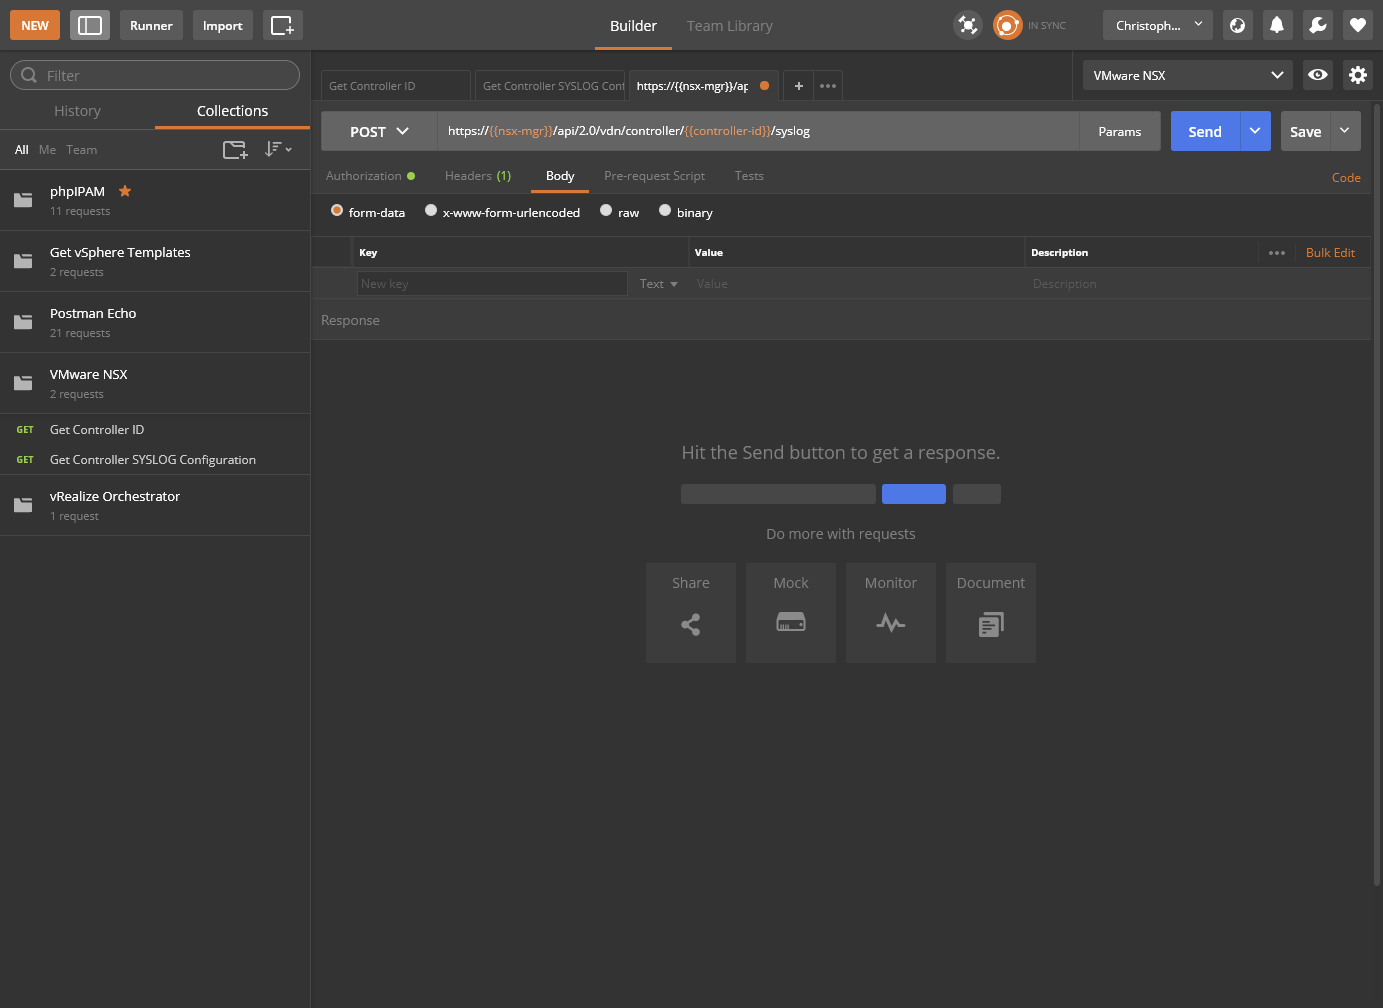This screenshot has width=1383, height=1008.
Task: Click the new window icon button
Action: (x=282, y=25)
